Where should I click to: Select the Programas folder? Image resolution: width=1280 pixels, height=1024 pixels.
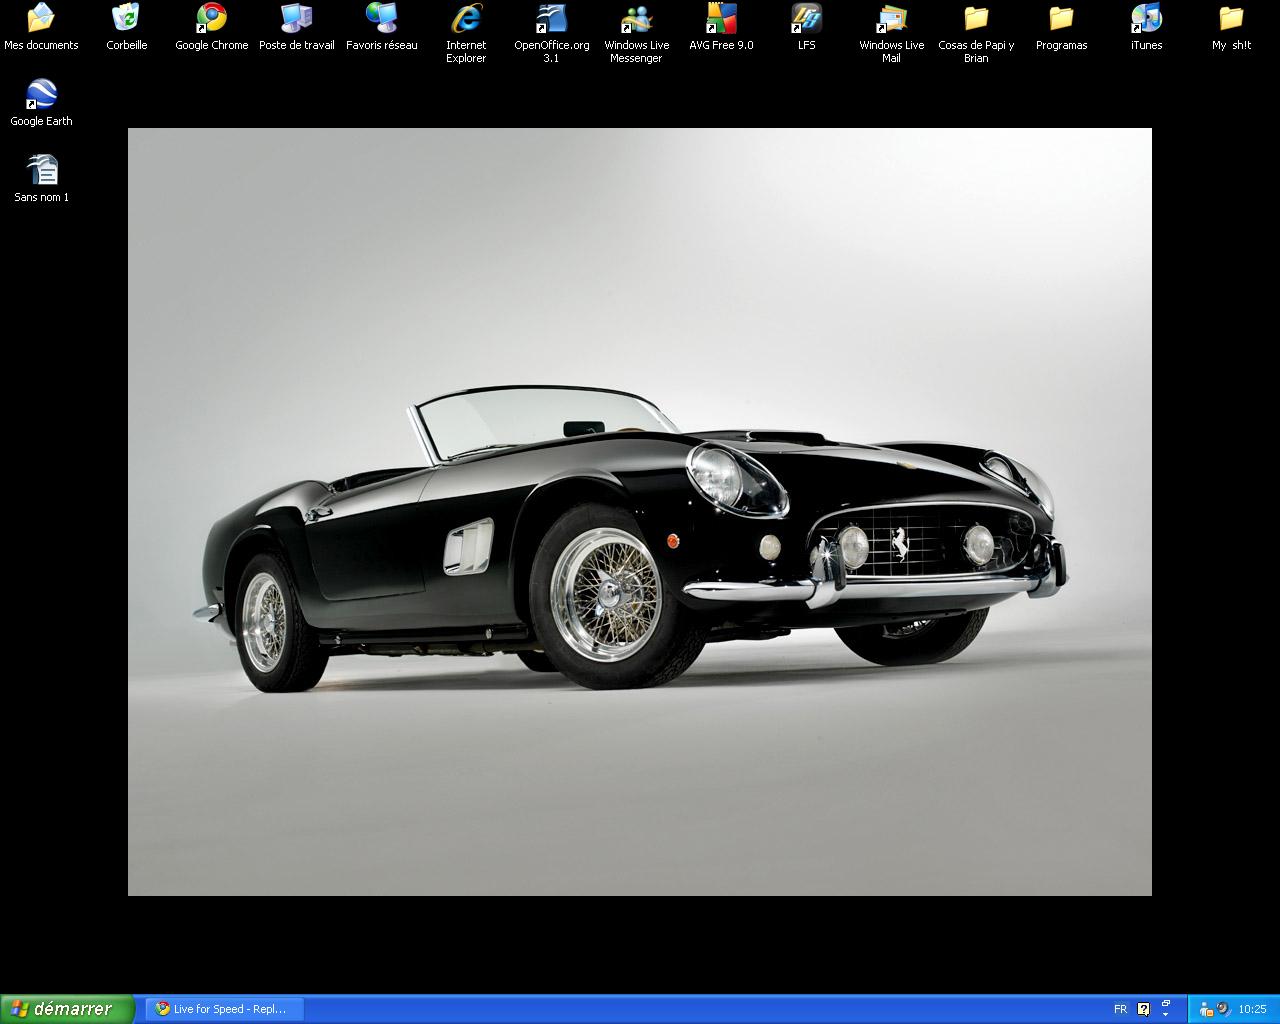pyautogui.click(x=1061, y=27)
